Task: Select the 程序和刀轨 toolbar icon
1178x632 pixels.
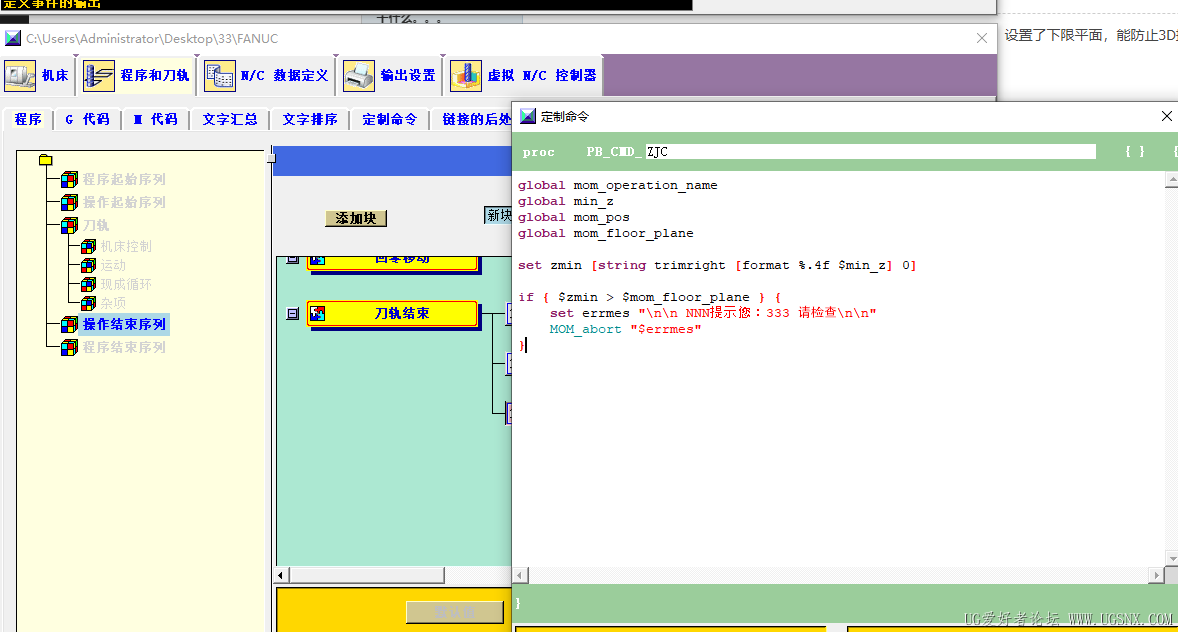Action: pyautogui.click(x=99, y=76)
